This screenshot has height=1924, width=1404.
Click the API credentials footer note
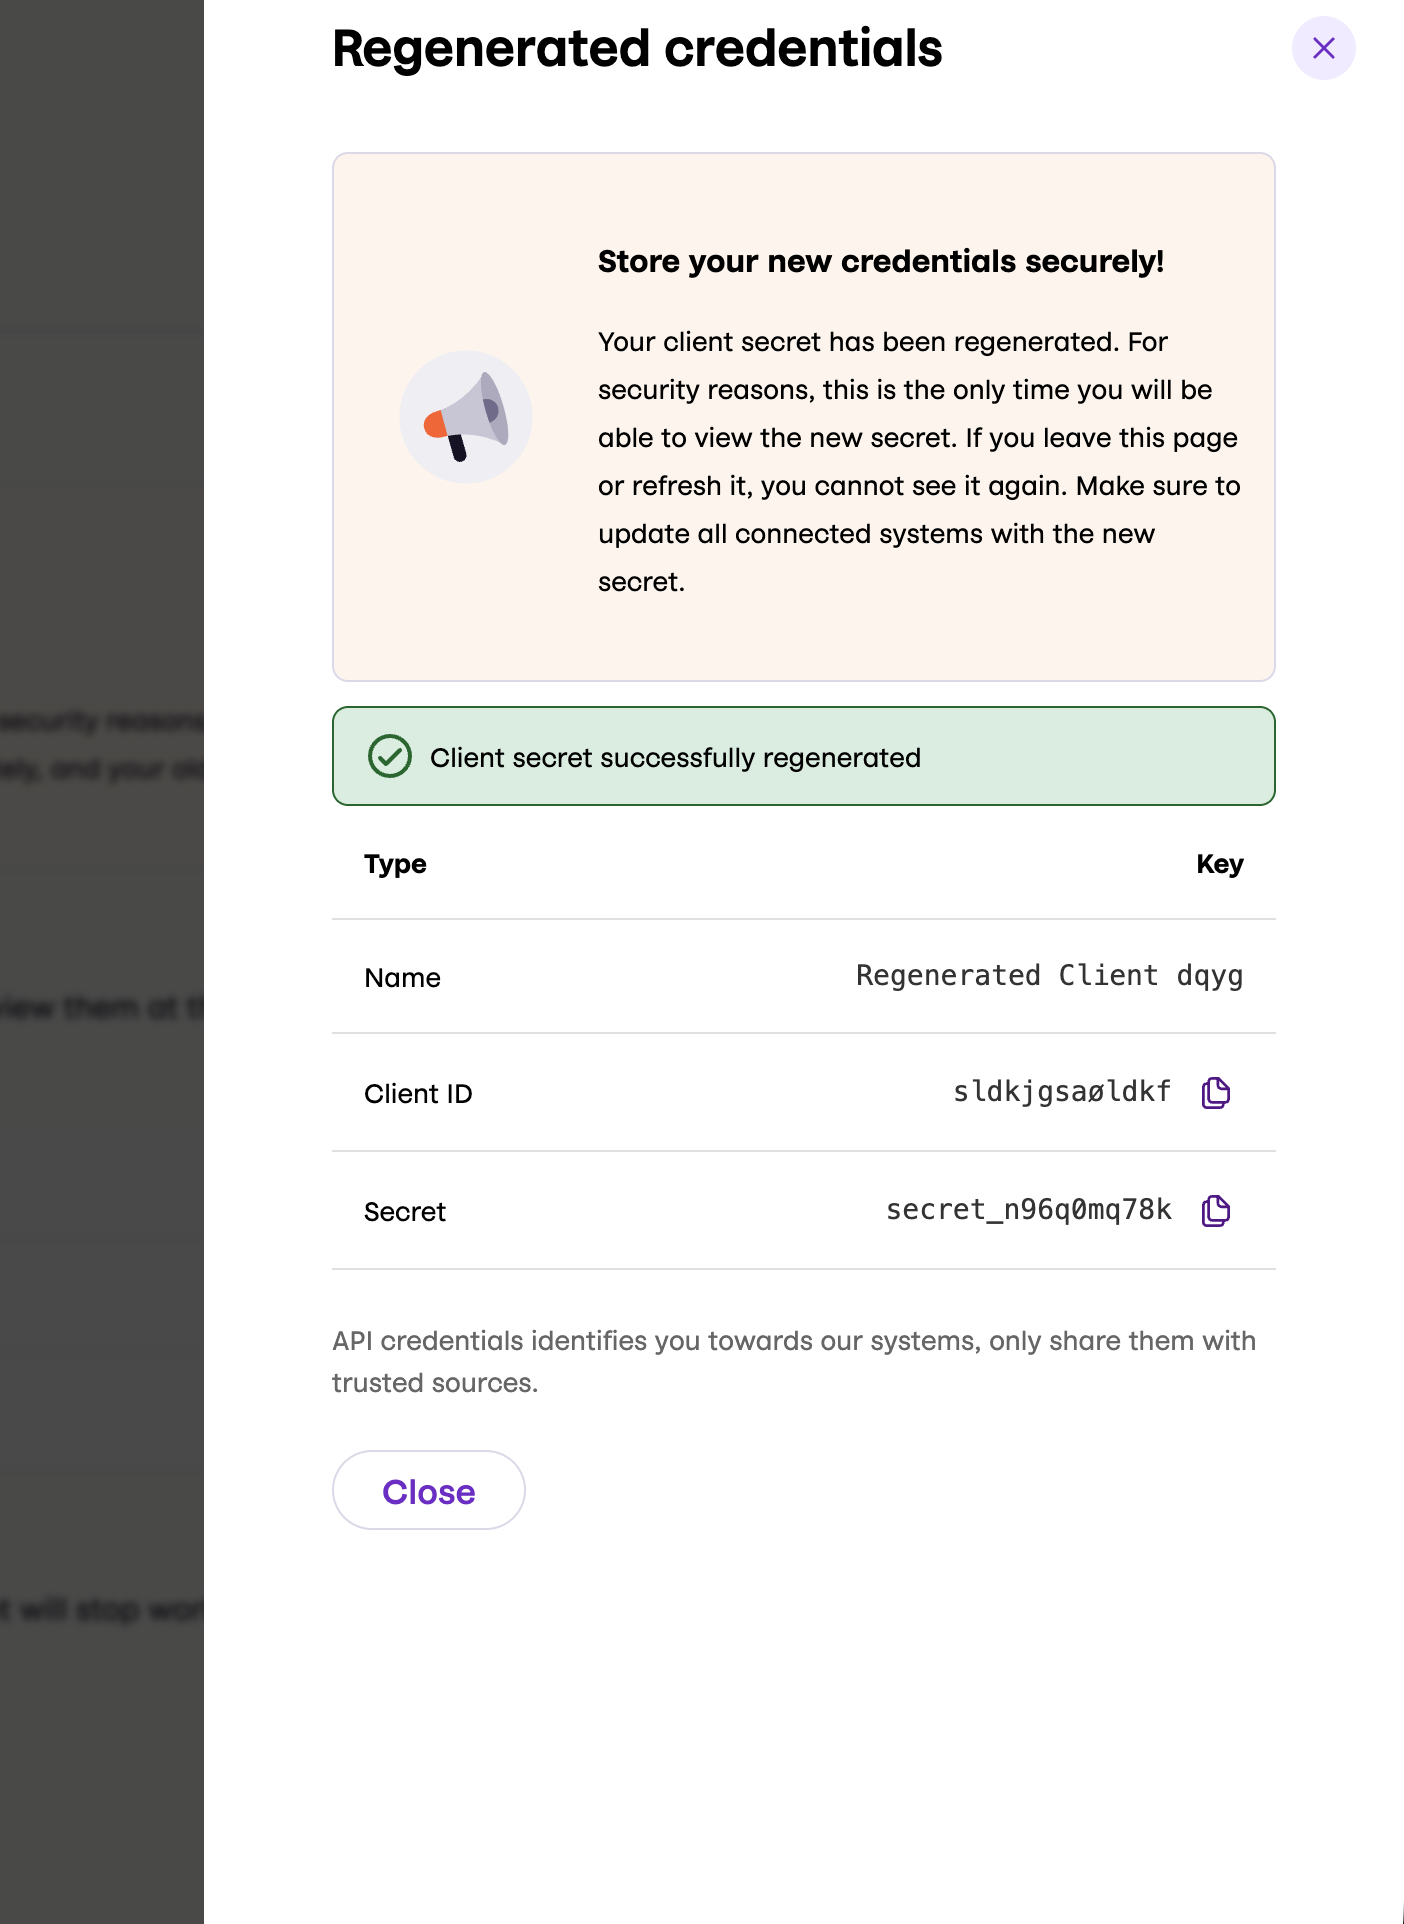[793, 1361]
